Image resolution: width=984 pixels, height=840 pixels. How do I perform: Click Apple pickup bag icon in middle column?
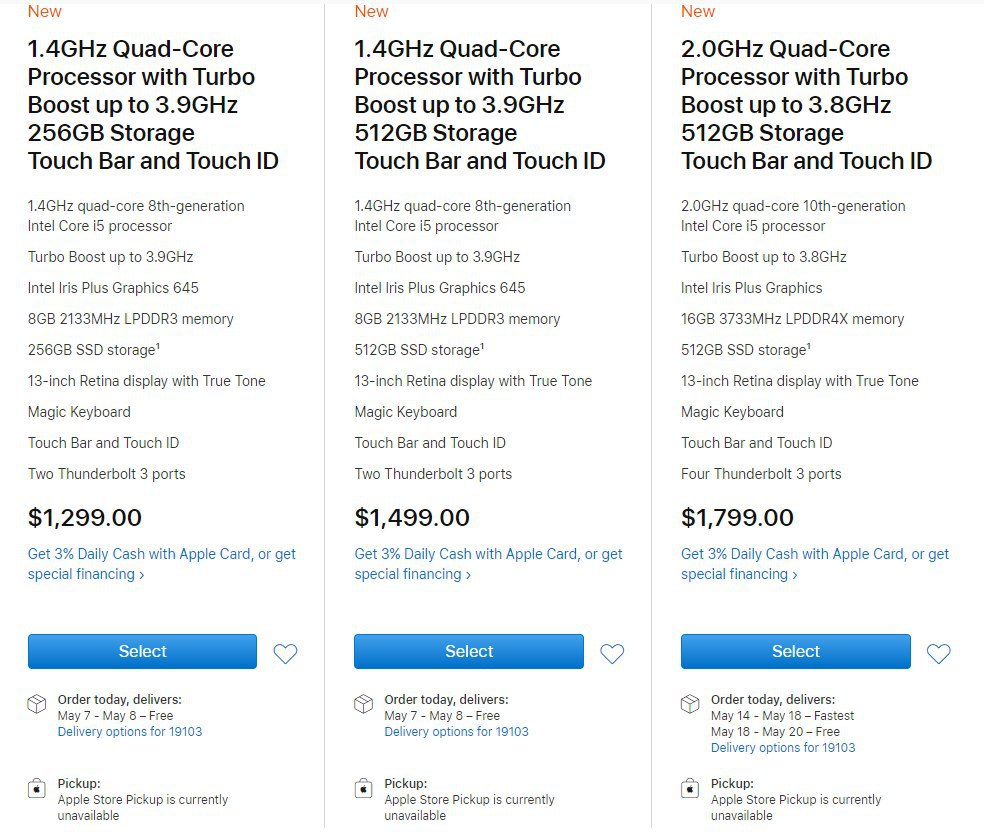tap(363, 788)
